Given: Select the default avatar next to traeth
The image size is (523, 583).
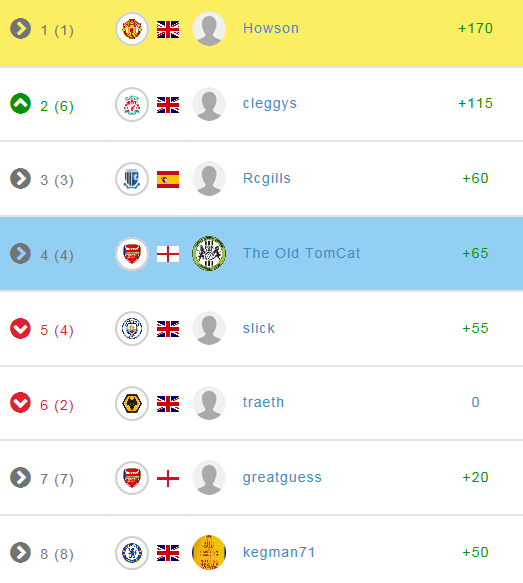Looking at the screenshot, I should pyautogui.click(x=209, y=403).
